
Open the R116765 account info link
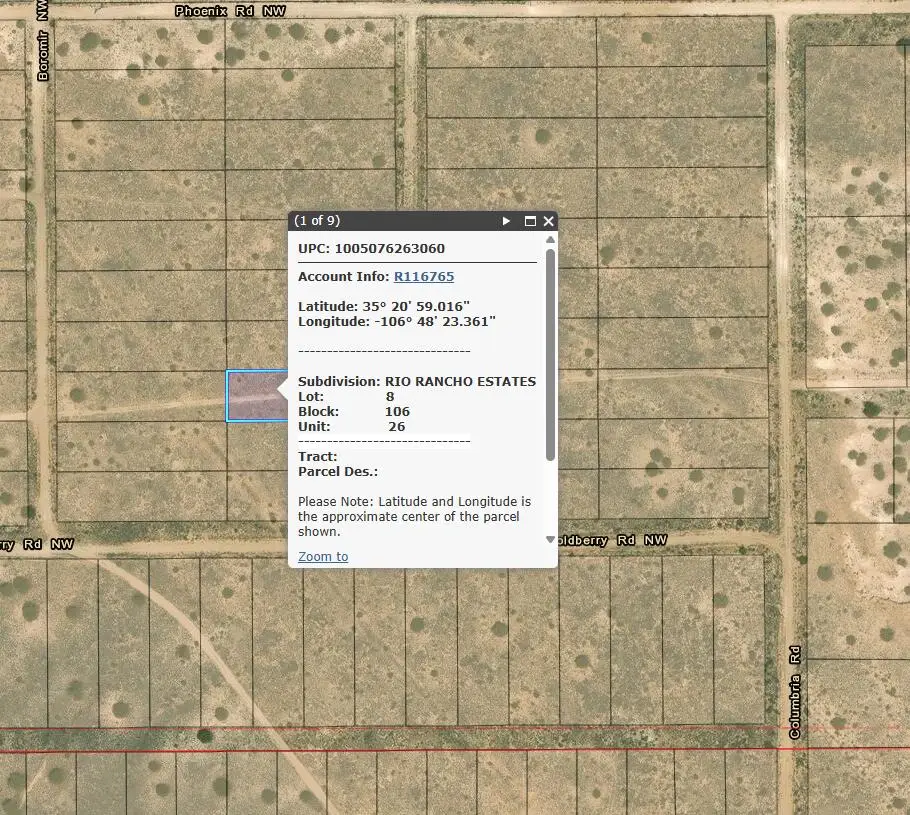pos(424,276)
